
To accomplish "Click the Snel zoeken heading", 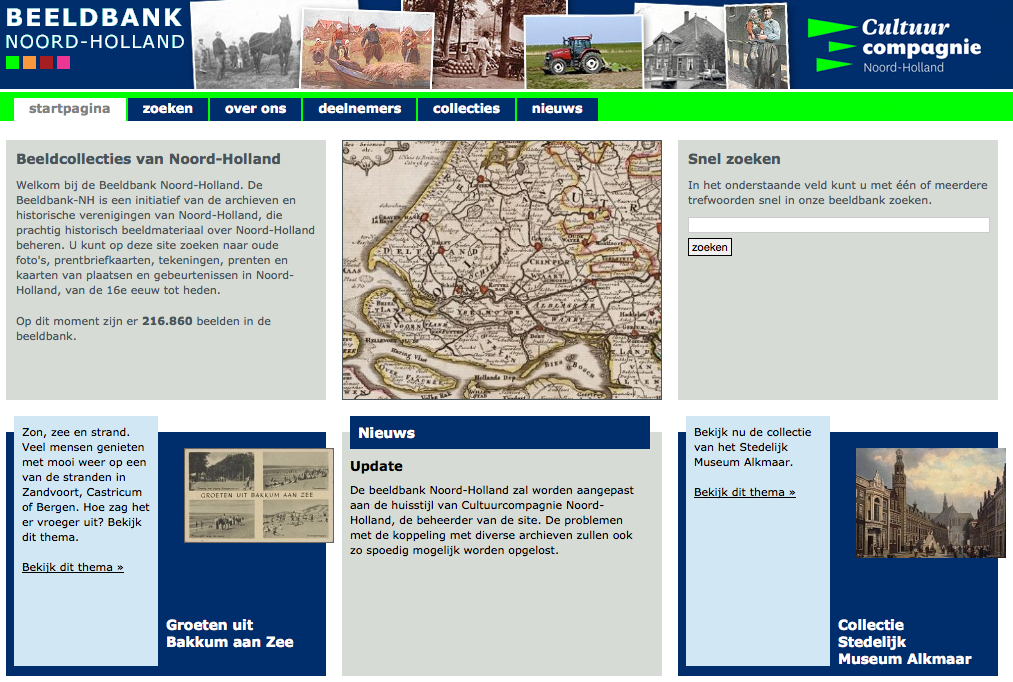I will click(734, 159).
